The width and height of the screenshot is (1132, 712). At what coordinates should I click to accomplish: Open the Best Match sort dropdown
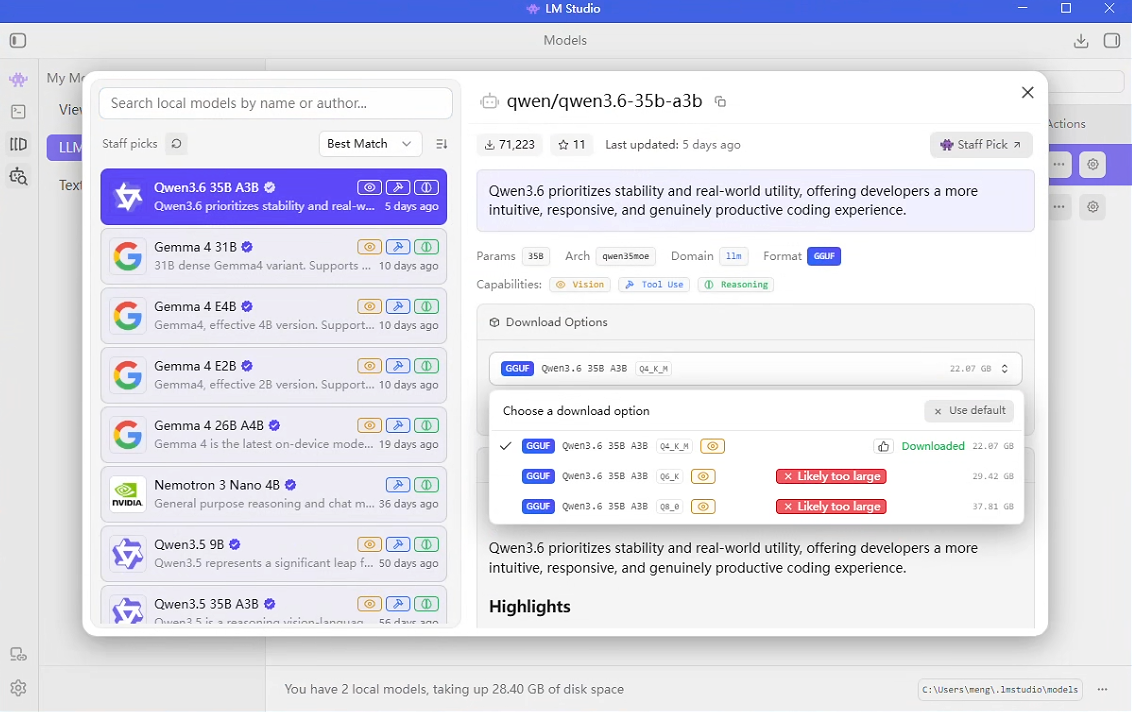click(x=370, y=144)
